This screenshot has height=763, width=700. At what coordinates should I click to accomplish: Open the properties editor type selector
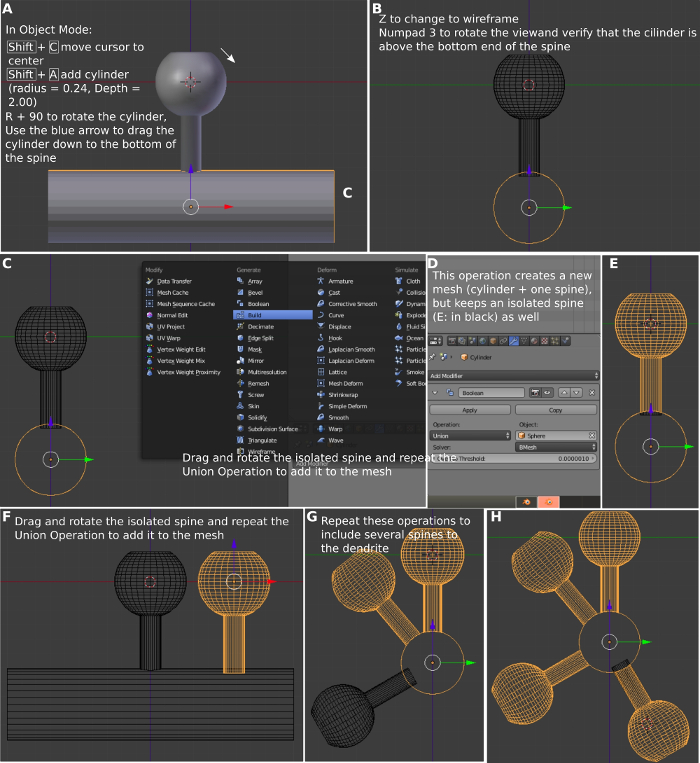tap(435, 341)
